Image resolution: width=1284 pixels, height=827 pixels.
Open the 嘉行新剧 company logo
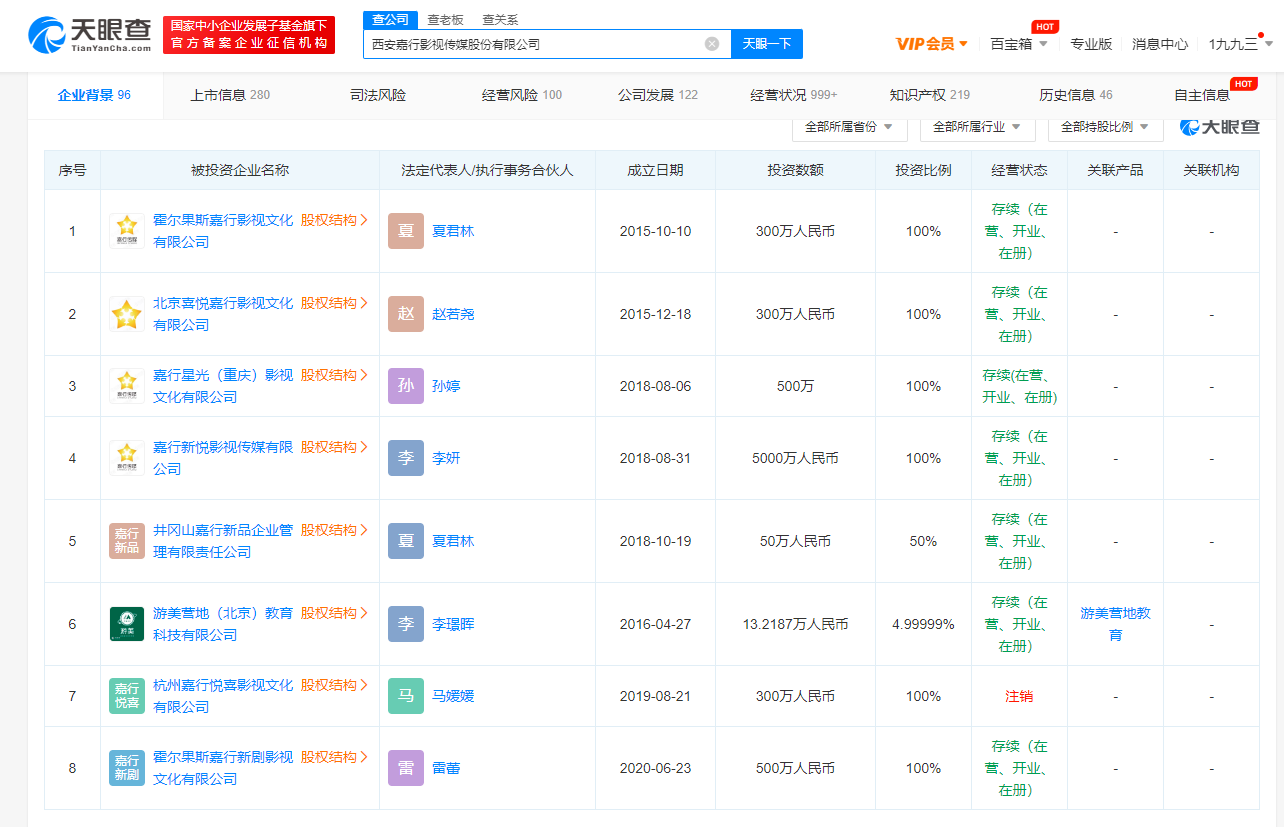pos(127,768)
